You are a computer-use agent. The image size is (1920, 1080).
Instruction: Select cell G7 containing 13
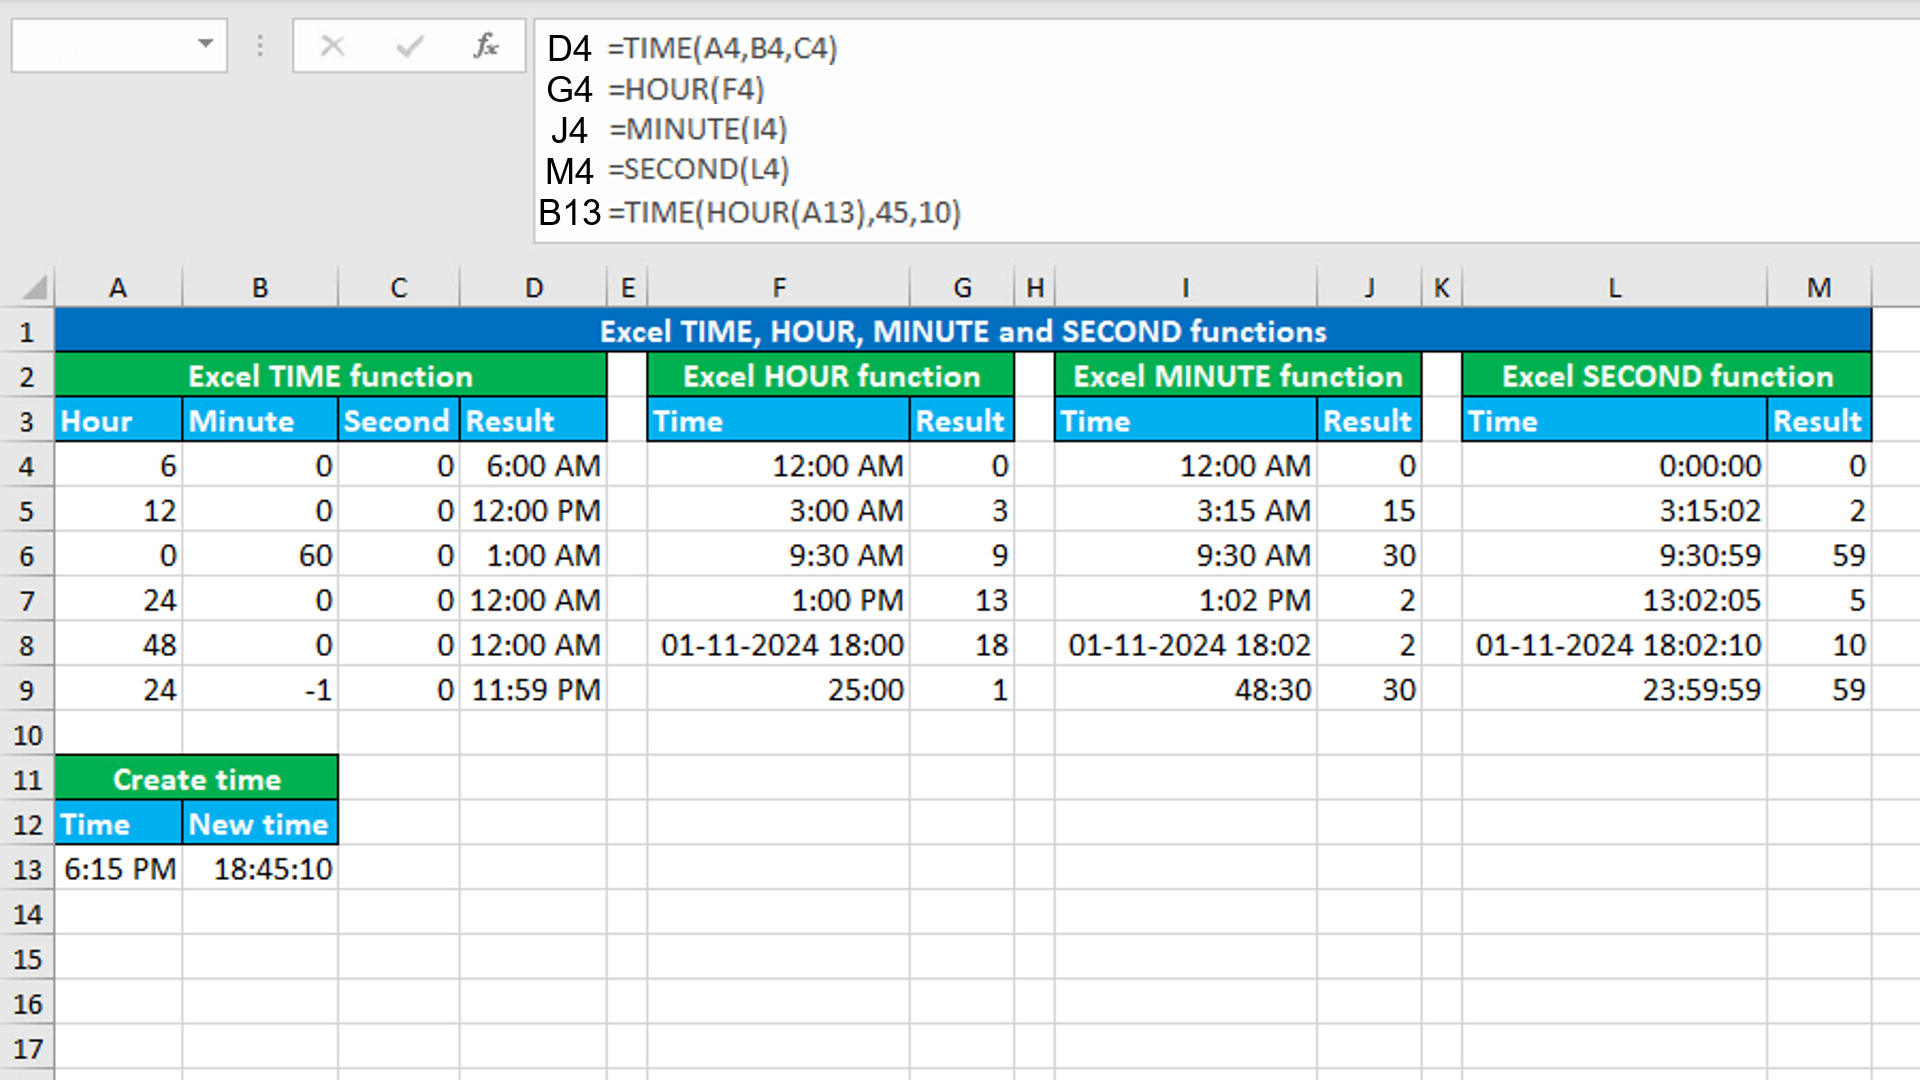pyautogui.click(x=962, y=600)
